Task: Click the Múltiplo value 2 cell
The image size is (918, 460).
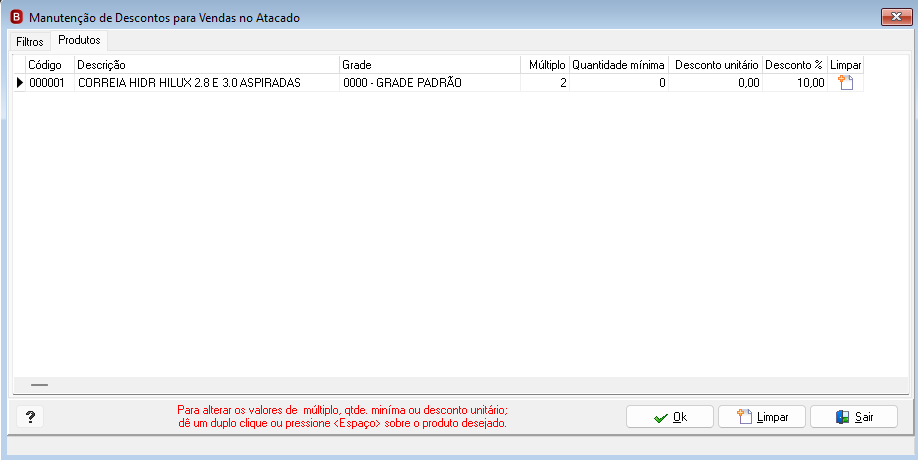Action: [x=545, y=83]
